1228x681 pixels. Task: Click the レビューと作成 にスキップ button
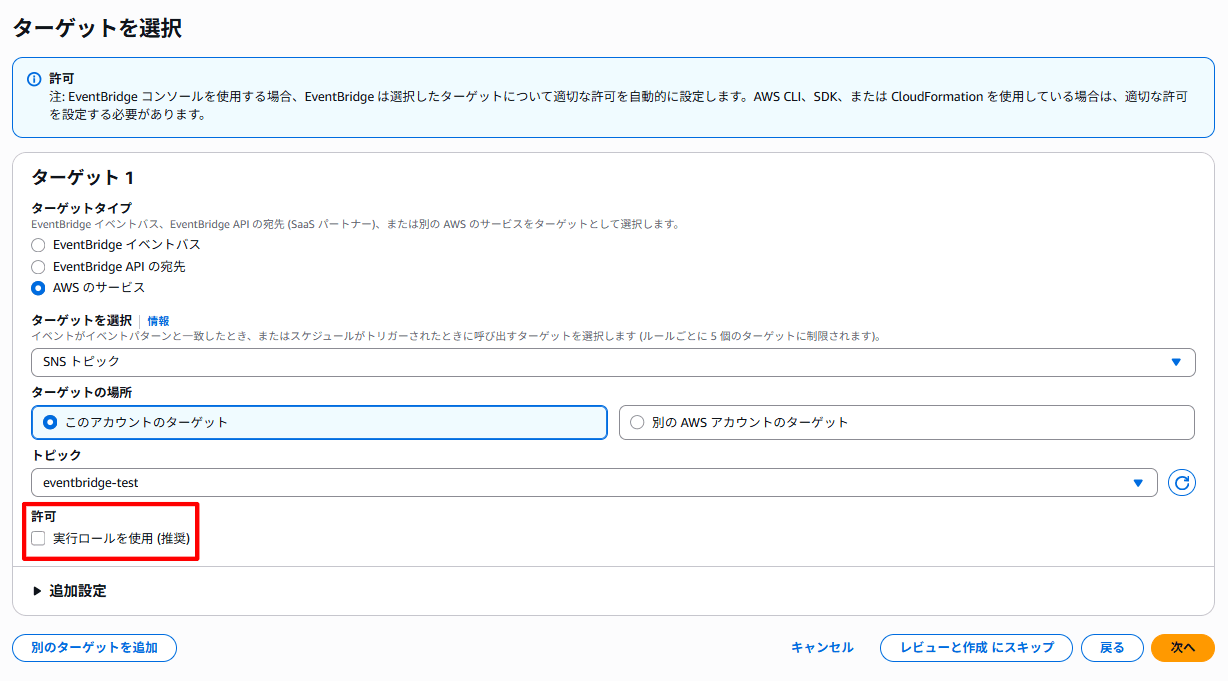(x=975, y=647)
